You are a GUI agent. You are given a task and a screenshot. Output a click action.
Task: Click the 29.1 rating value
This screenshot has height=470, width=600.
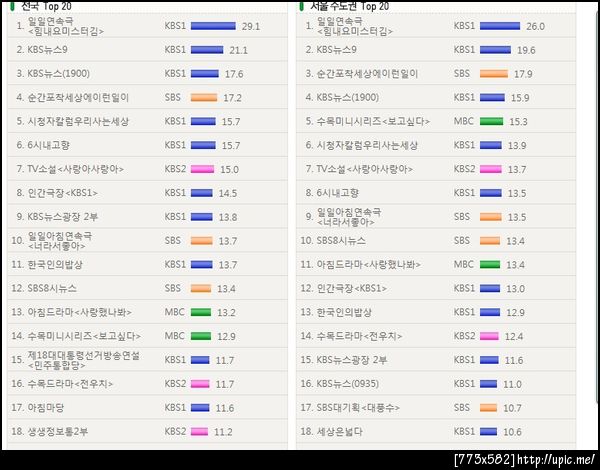[251, 26]
